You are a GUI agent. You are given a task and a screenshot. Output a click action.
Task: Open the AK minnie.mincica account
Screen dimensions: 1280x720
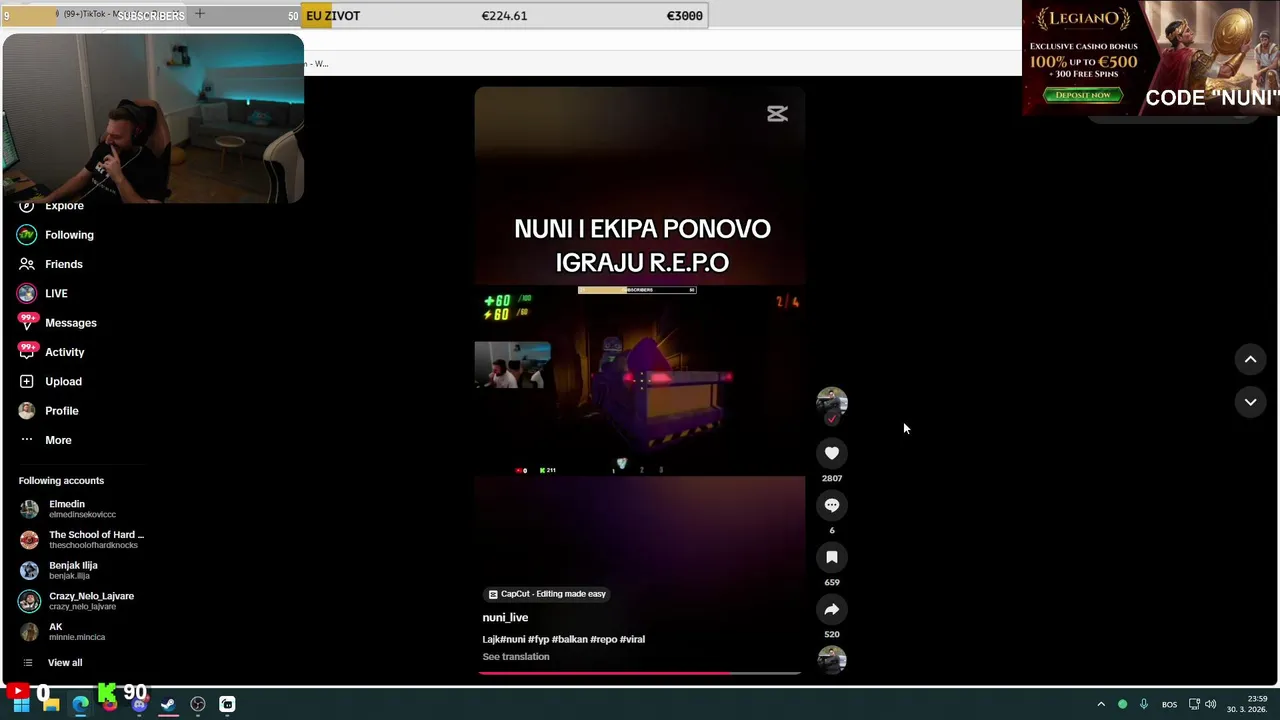click(x=82, y=632)
